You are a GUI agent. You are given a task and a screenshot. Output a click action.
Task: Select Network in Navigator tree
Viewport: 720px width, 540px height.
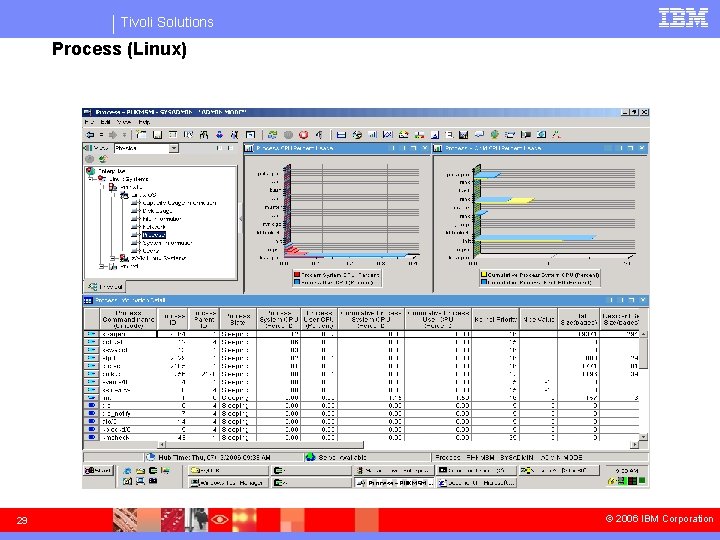(154, 227)
